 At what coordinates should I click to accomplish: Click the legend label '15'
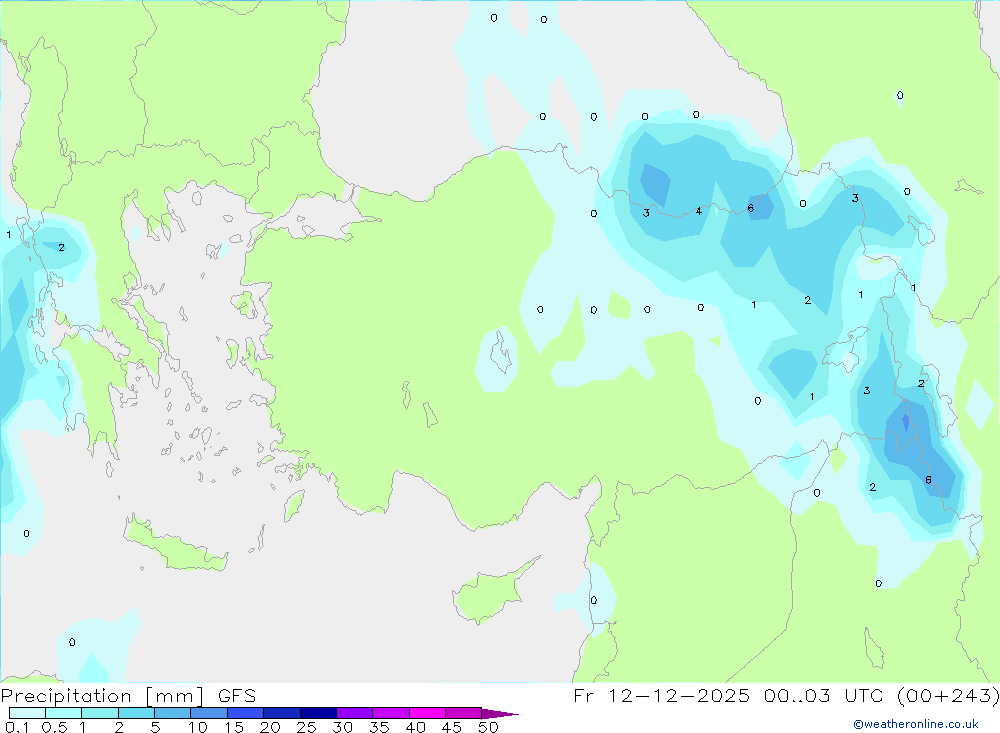pos(234,727)
